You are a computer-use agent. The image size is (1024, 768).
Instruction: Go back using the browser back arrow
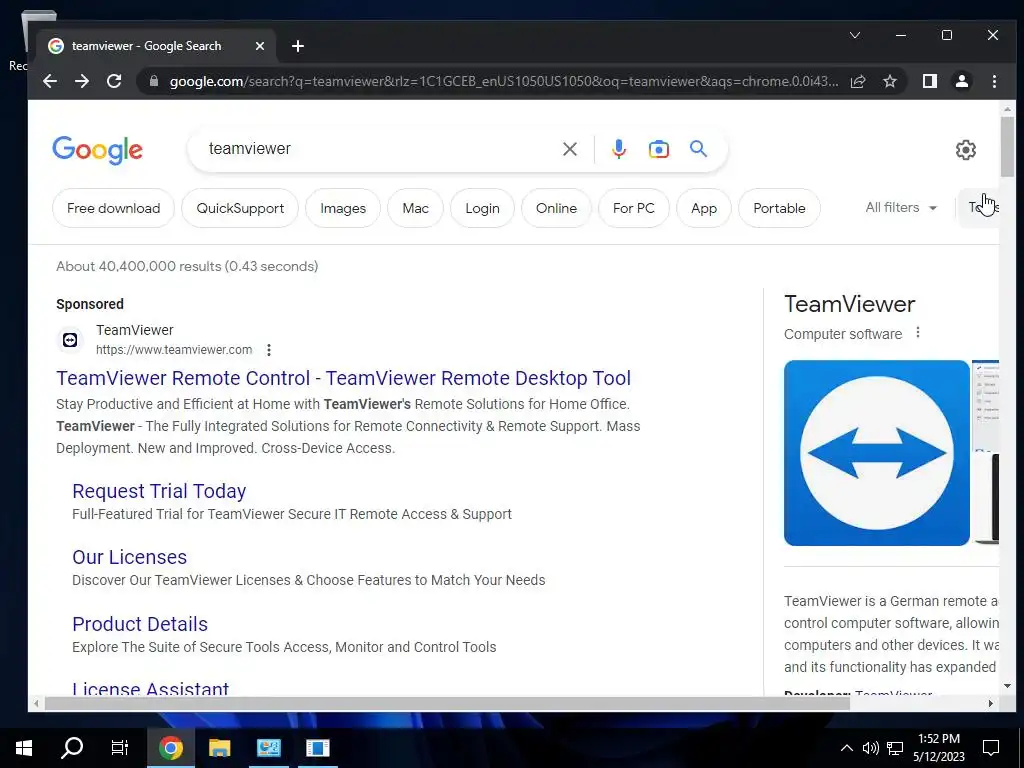pos(50,81)
